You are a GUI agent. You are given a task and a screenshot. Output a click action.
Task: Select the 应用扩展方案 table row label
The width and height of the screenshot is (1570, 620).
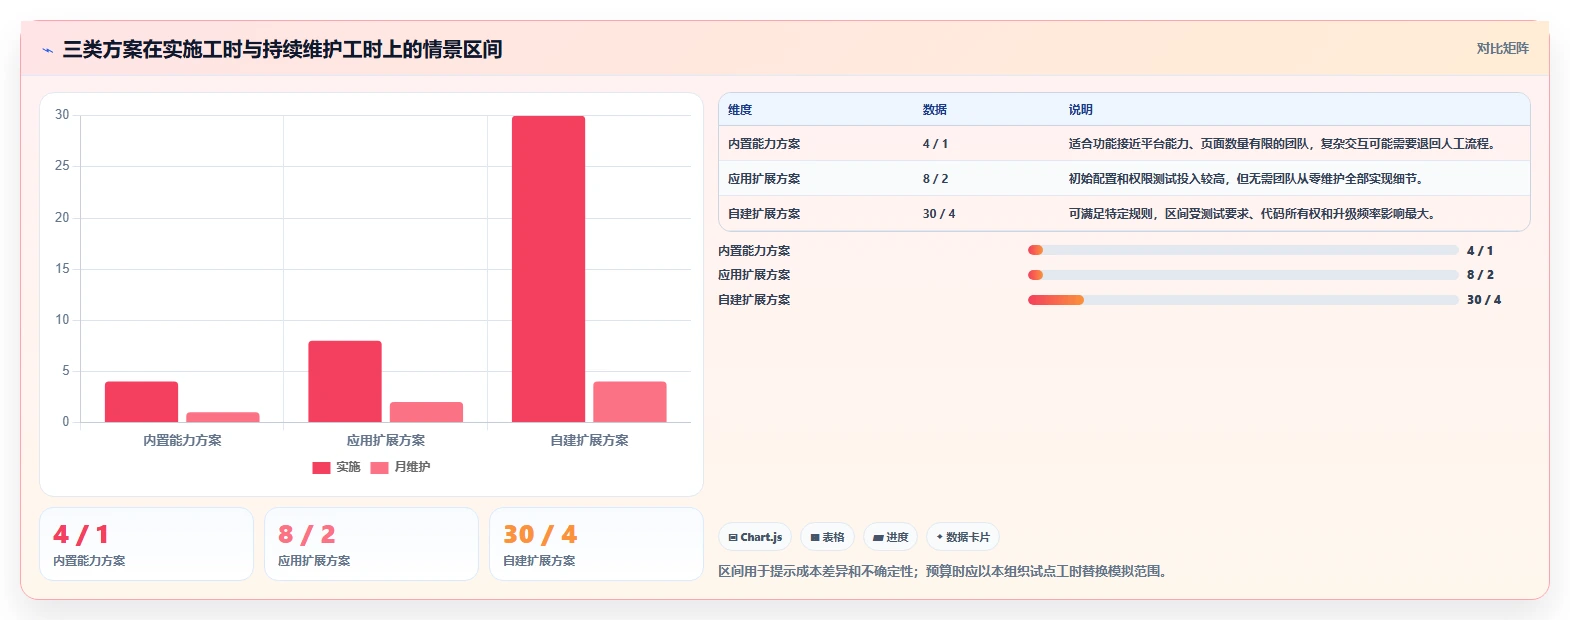pos(764,179)
